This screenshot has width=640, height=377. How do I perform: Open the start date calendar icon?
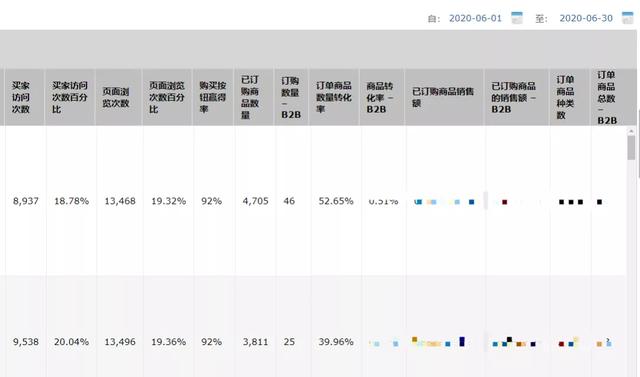coord(517,18)
